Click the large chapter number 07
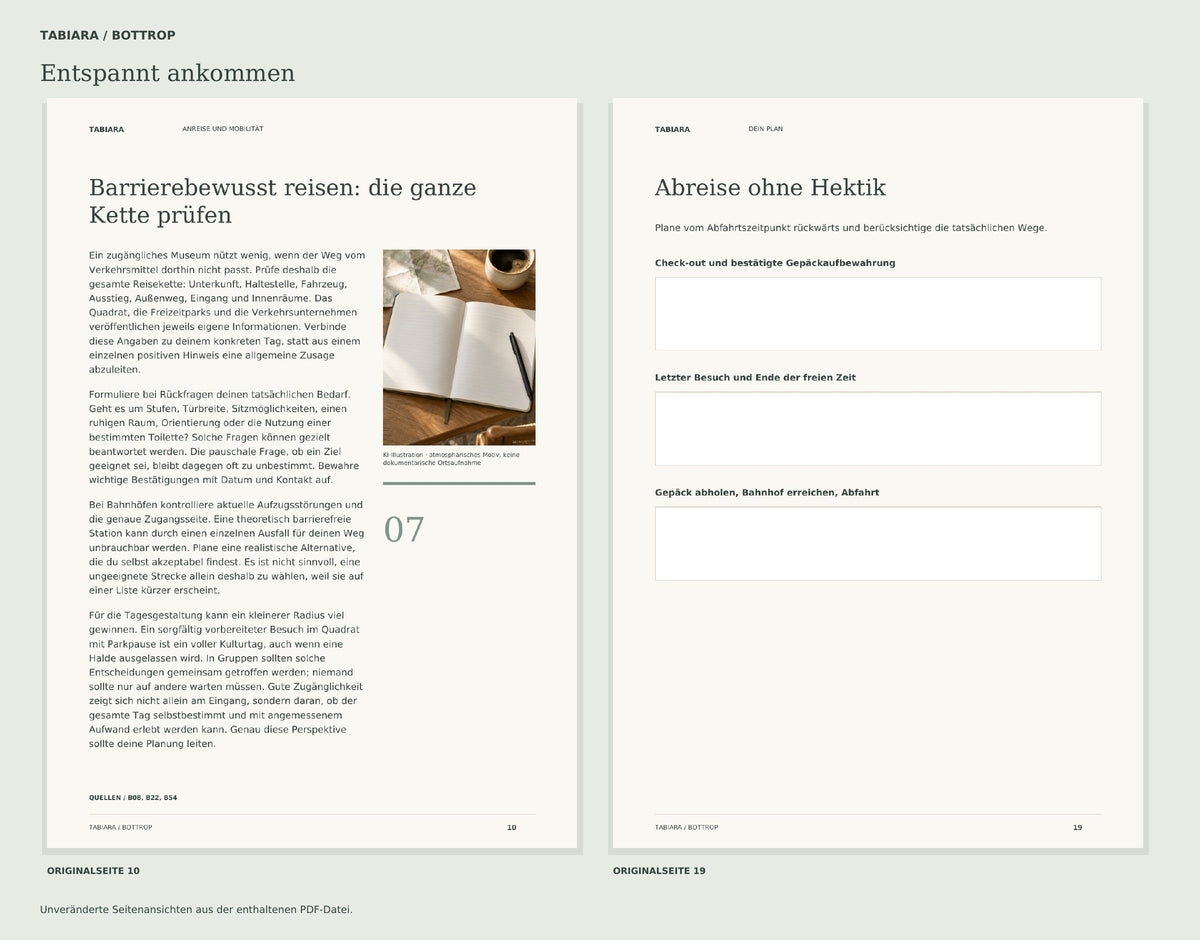 [404, 530]
